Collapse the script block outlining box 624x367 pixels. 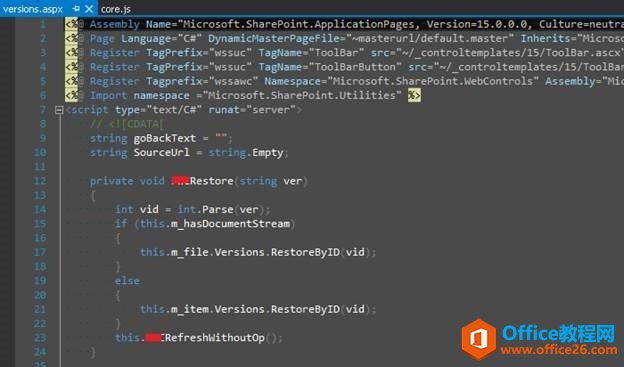pyautogui.click(x=58, y=110)
